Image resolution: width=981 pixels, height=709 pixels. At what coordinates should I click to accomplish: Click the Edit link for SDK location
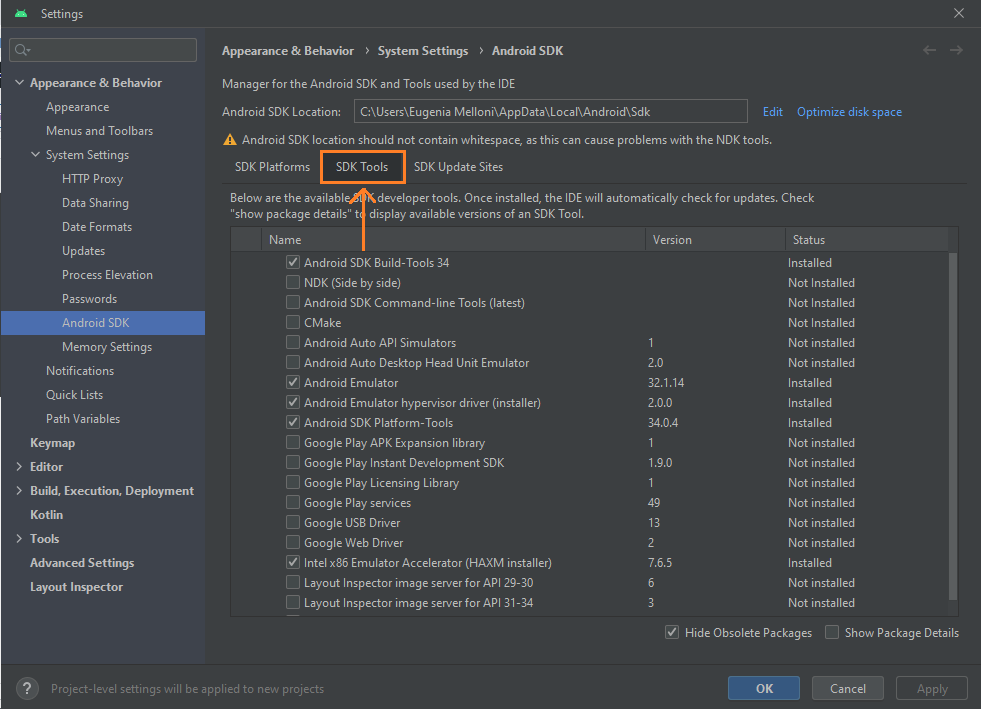tap(773, 112)
